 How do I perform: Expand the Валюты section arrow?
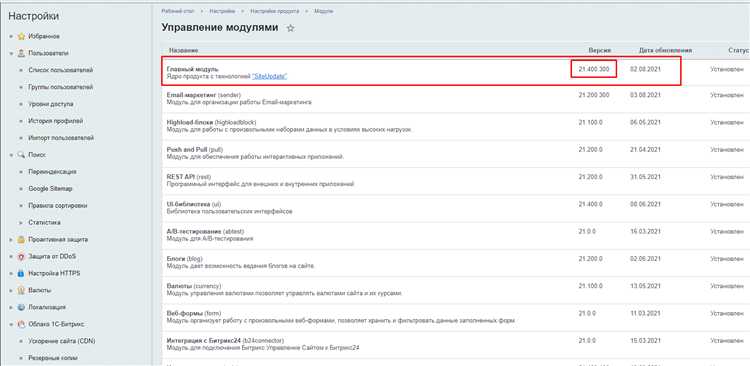pos(11,291)
